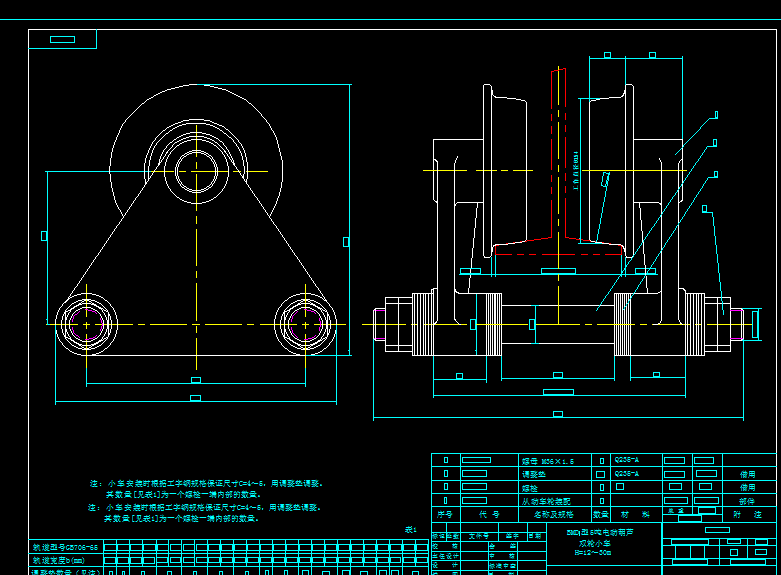The image size is (781, 575).
Task: Select 'Q235-A' material in the 螺母 row
Action: coord(627,460)
